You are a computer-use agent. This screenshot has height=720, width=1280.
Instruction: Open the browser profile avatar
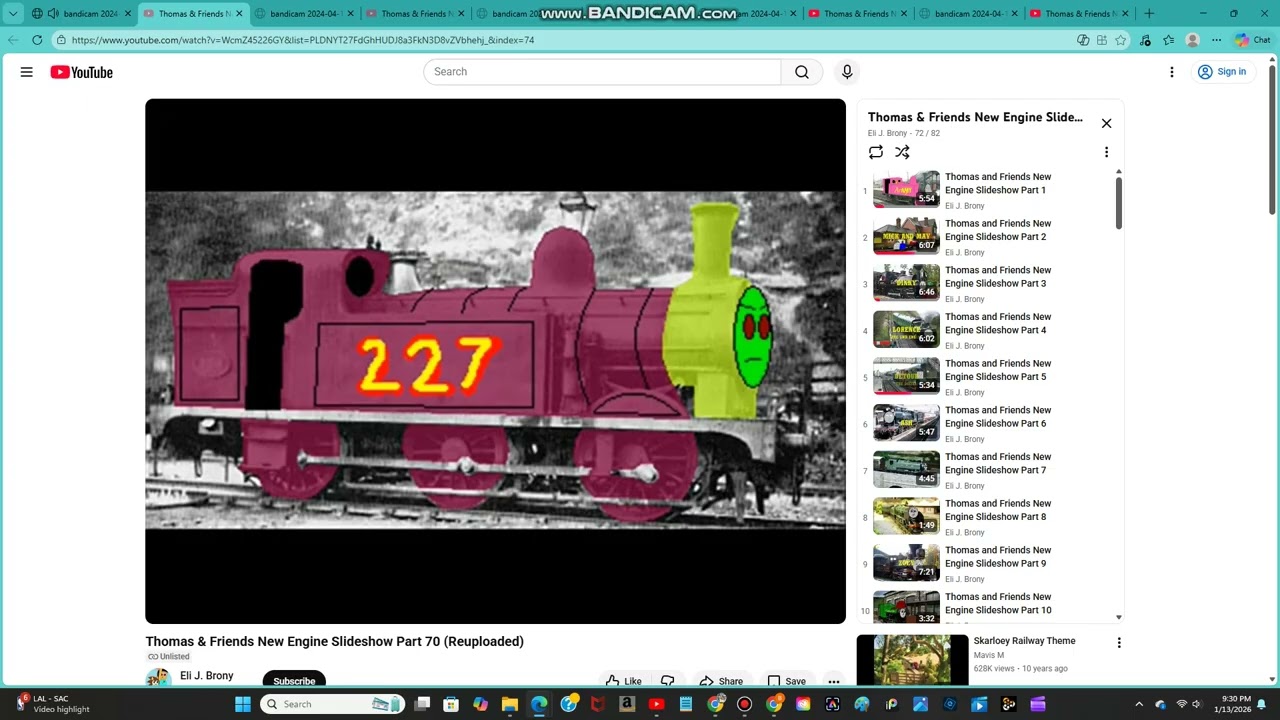point(1192,40)
